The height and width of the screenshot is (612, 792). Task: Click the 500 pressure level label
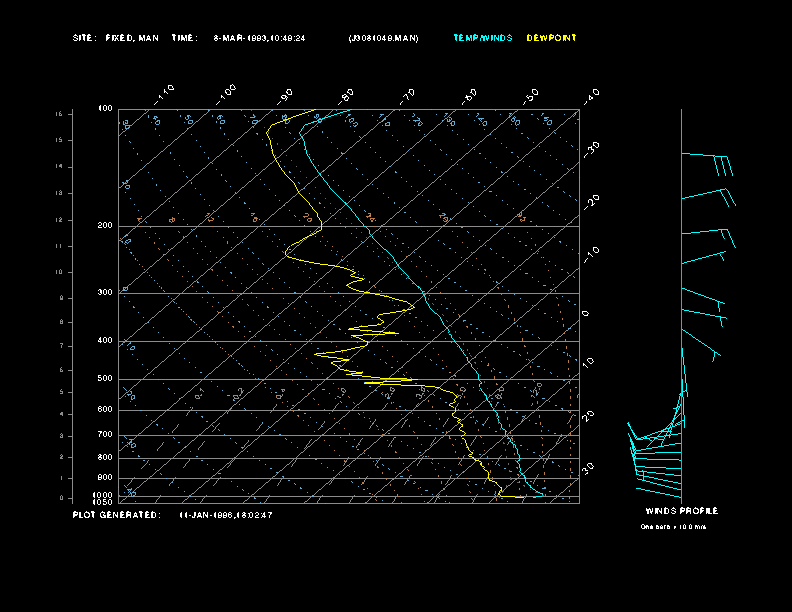click(x=105, y=379)
